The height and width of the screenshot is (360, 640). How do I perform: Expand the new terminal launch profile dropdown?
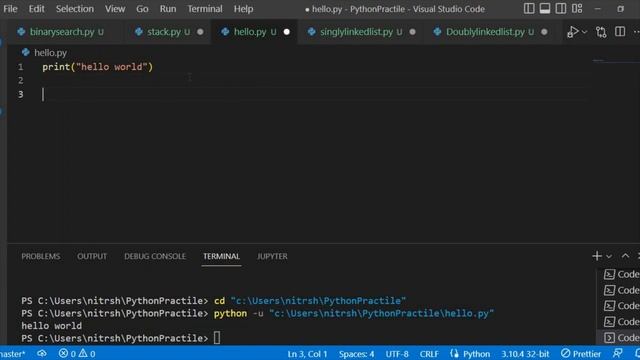(609, 256)
